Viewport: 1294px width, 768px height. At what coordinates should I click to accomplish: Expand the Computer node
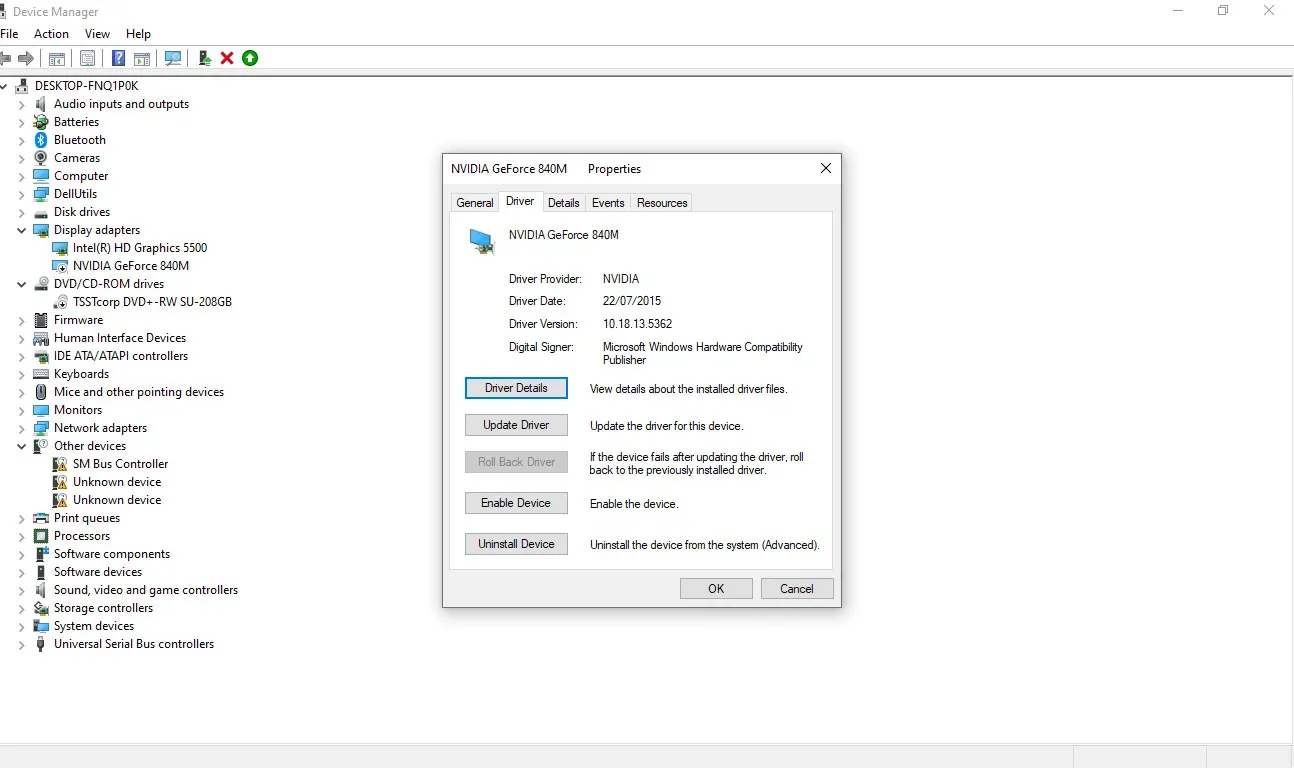pyautogui.click(x=21, y=176)
